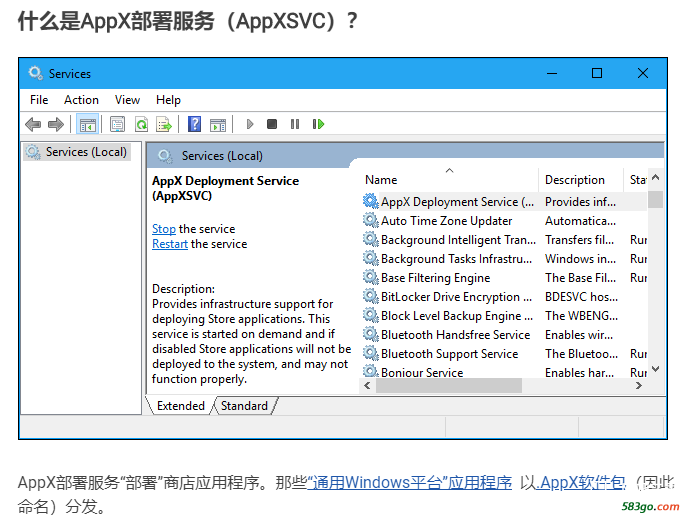Viewport: 685px width, 522px height.
Task: Select Bluetooth Handsfree Service row
Action: pos(504,335)
